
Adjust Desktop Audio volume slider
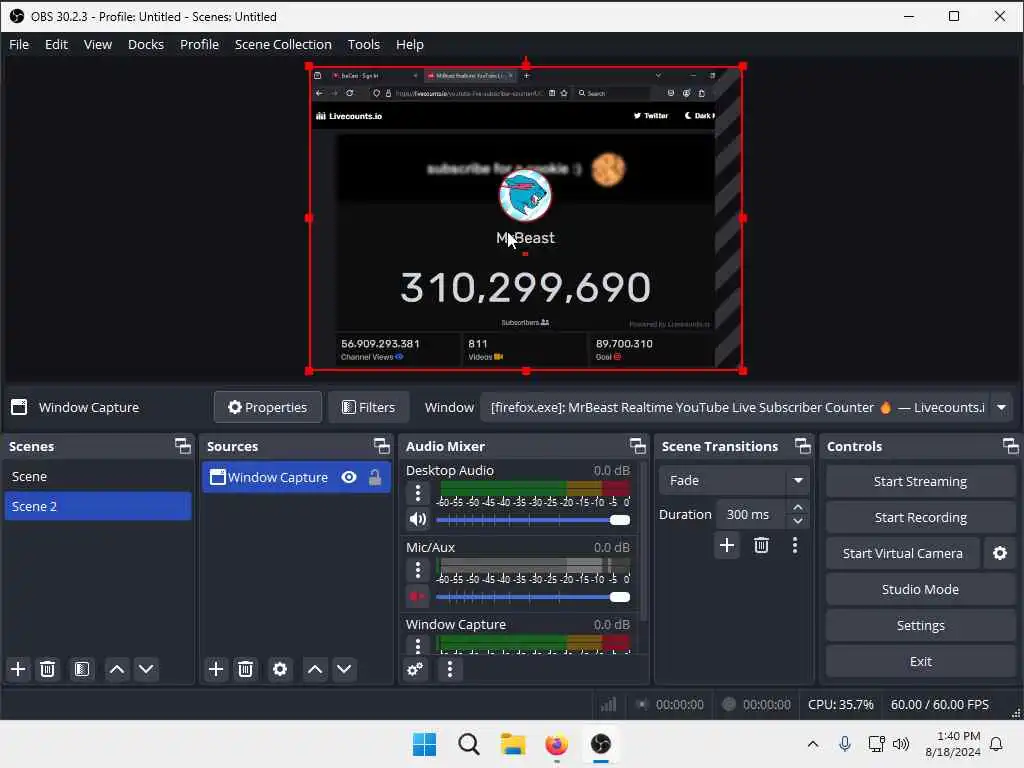[533, 520]
